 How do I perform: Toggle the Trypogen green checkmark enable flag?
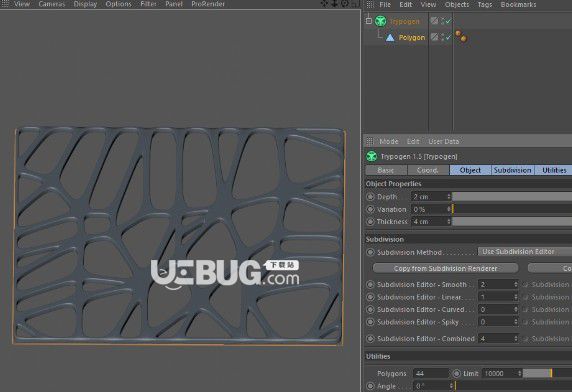point(448,22)
